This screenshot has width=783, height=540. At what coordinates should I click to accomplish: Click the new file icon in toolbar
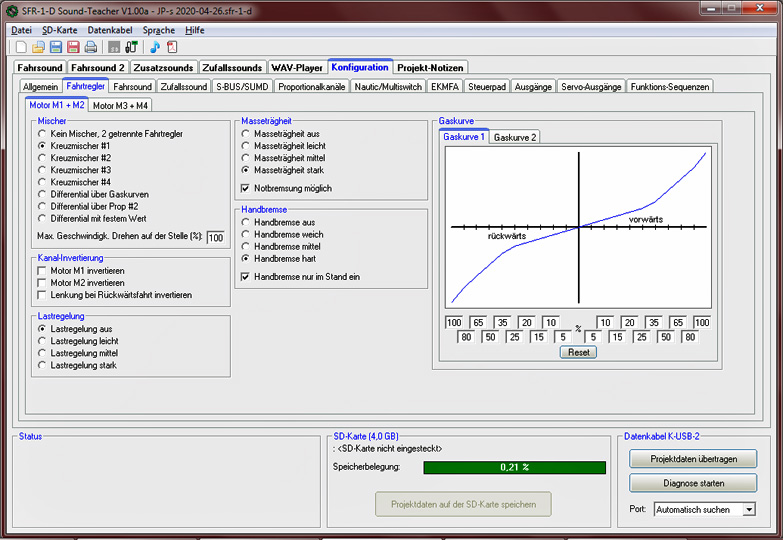coord(21,47)
